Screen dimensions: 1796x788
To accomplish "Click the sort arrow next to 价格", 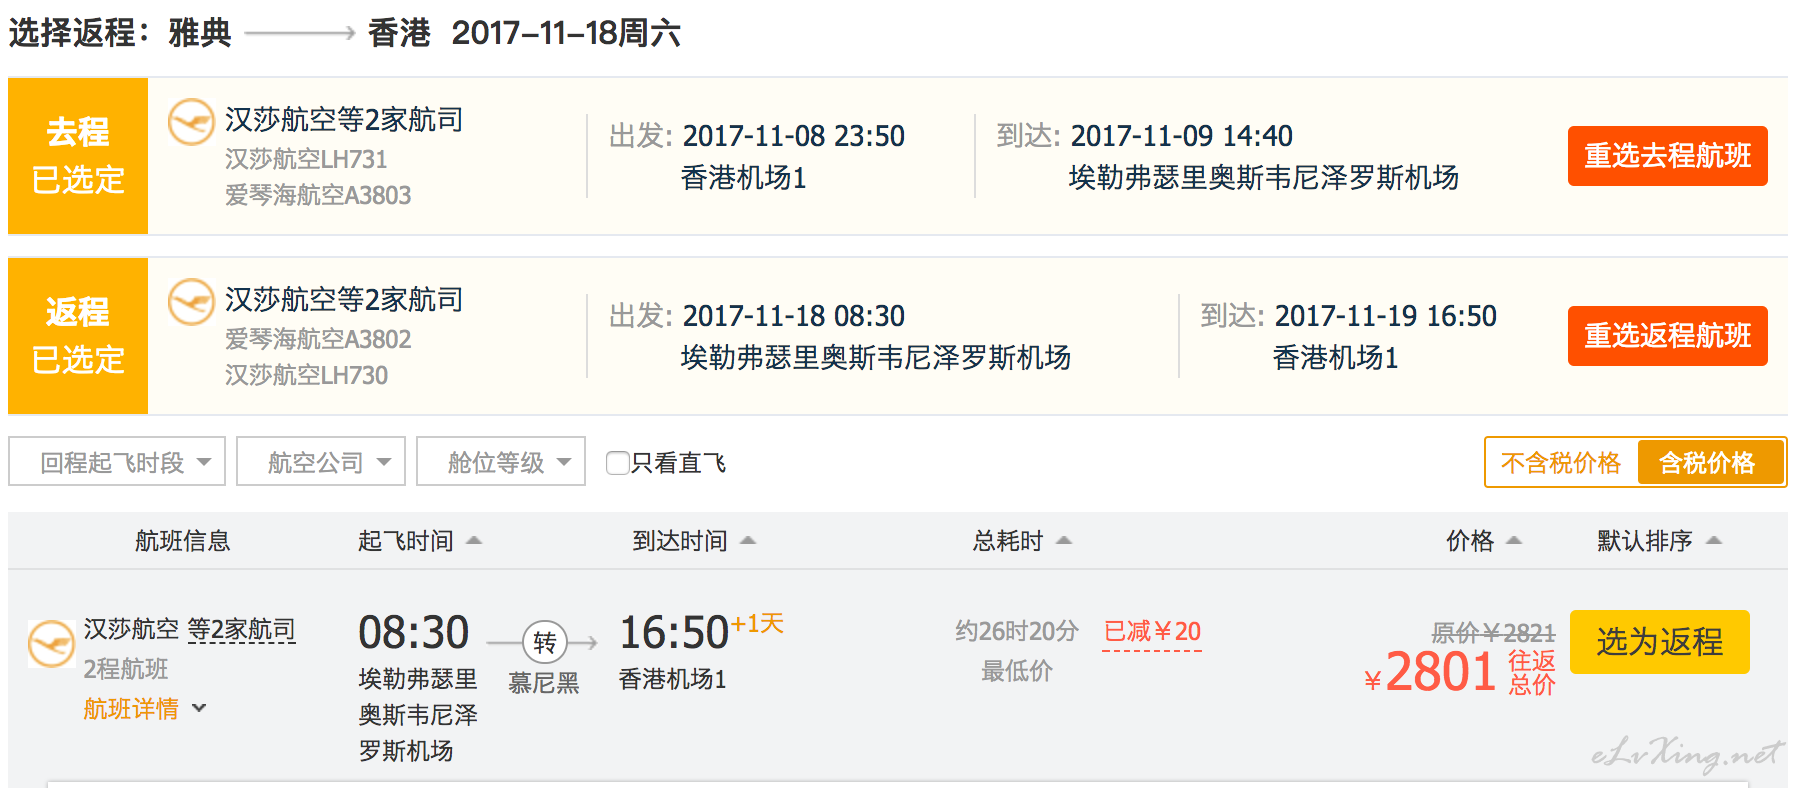I will 1514,540.
